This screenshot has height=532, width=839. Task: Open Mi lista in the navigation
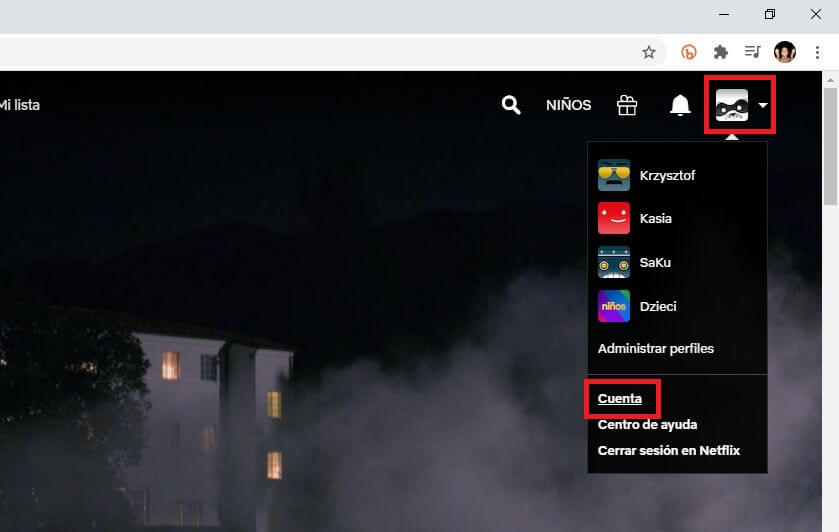[19, 105]
